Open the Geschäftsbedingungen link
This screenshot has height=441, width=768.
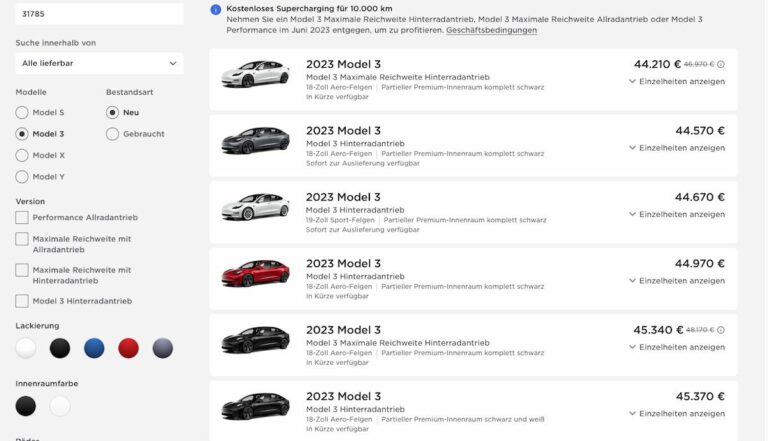pyautogui.click(x=491, y=30)
